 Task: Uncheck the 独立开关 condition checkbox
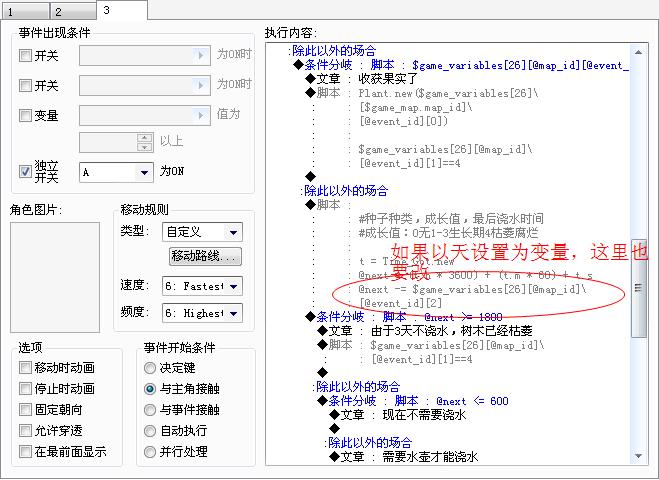pyautogui.click(x=25, y=171)
